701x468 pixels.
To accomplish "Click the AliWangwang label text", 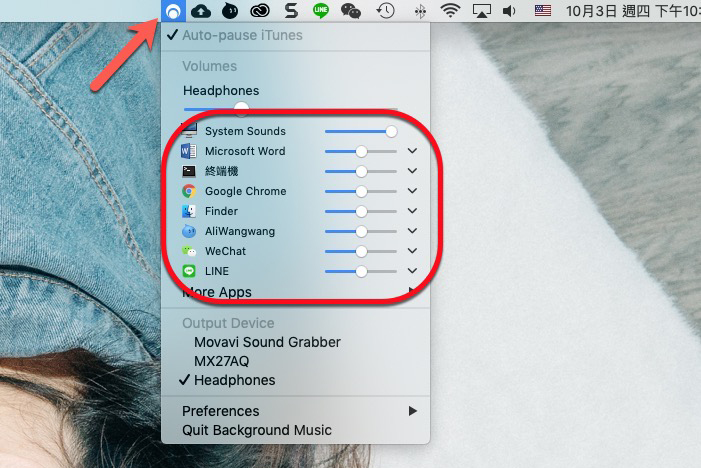I will coord(240,232).
